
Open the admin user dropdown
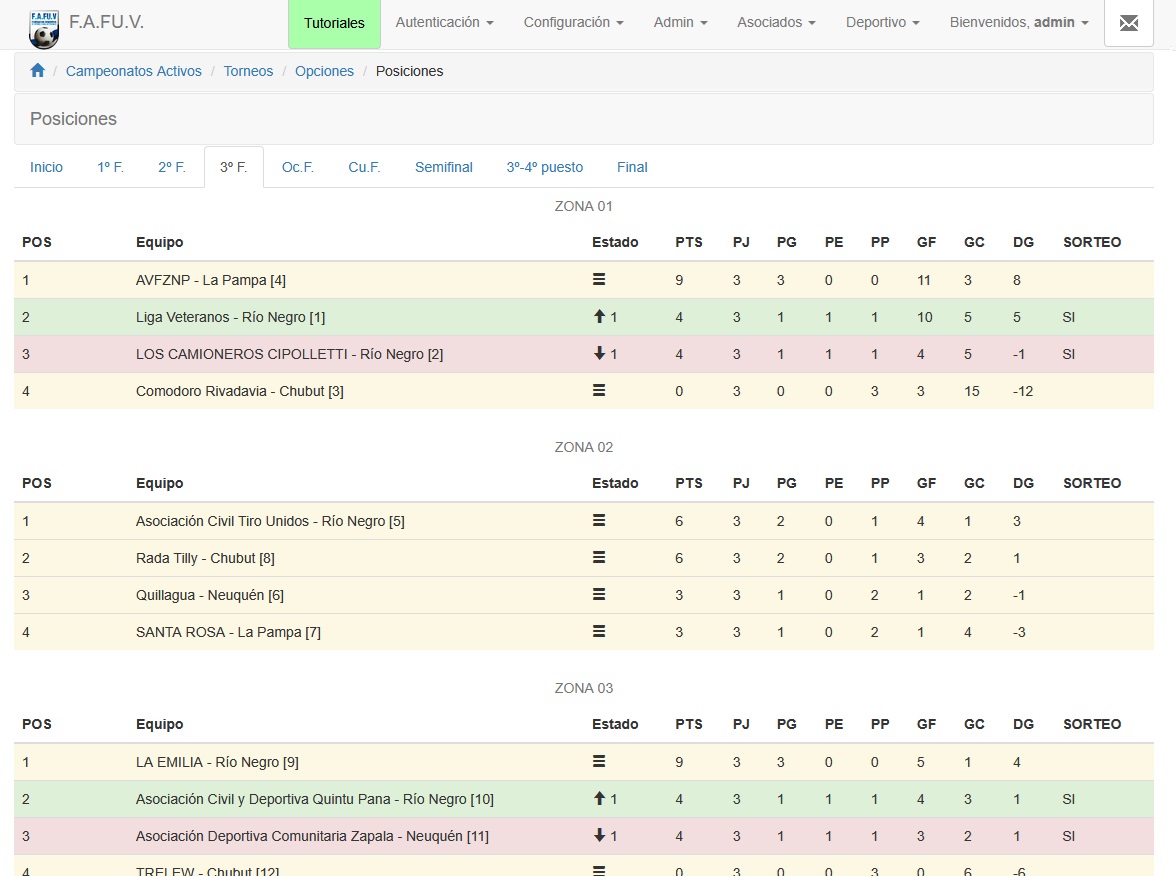point(1018,23)
